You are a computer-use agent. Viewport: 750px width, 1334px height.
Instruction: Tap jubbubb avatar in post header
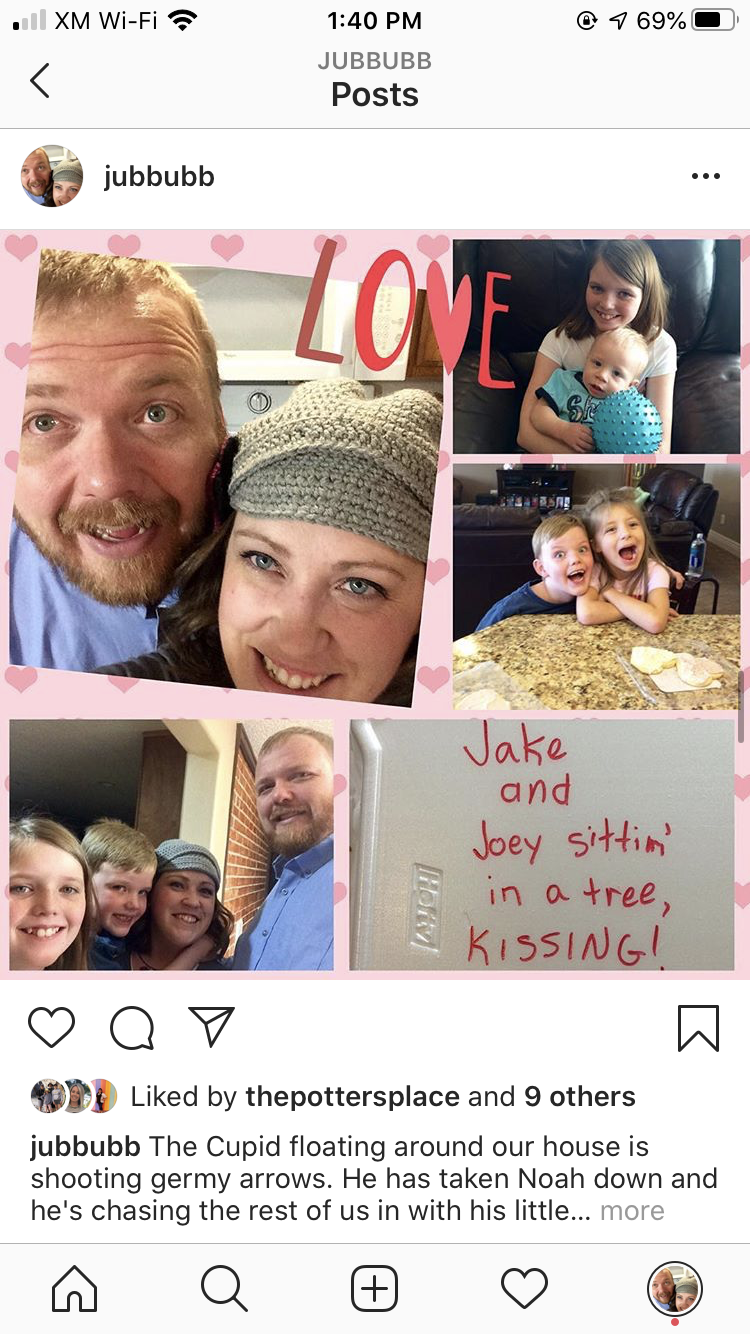(x=52, y=177)
